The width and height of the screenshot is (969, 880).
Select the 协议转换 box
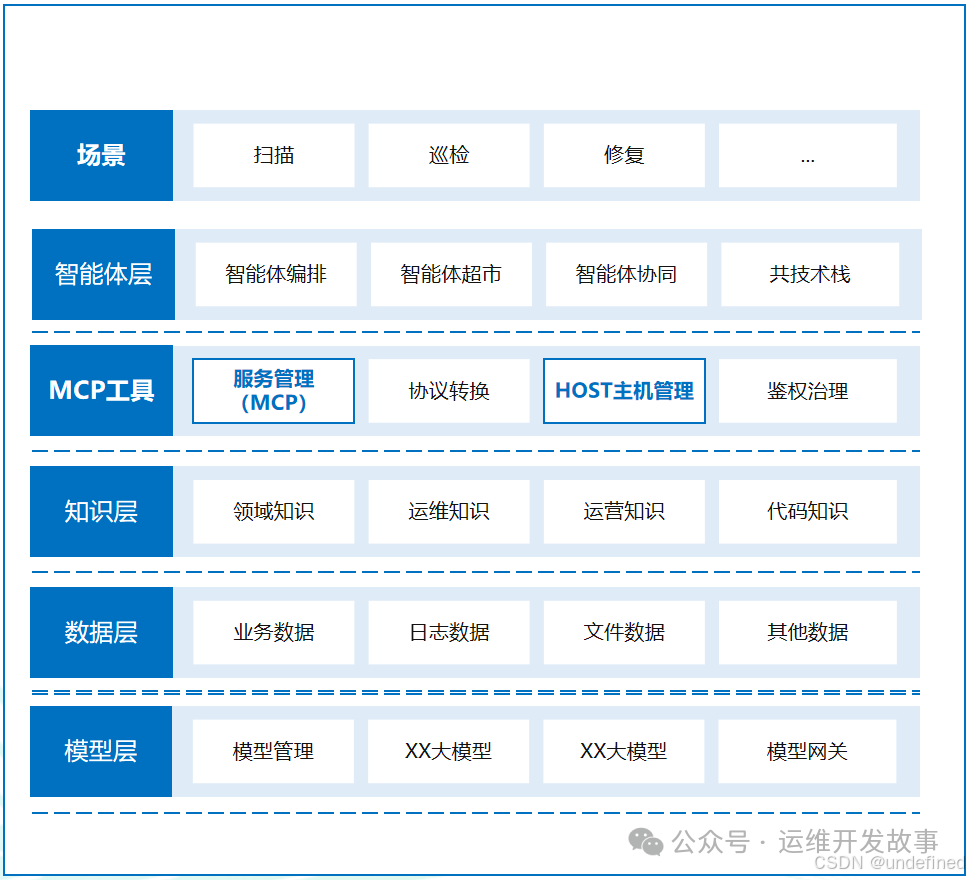pos(449,391)
